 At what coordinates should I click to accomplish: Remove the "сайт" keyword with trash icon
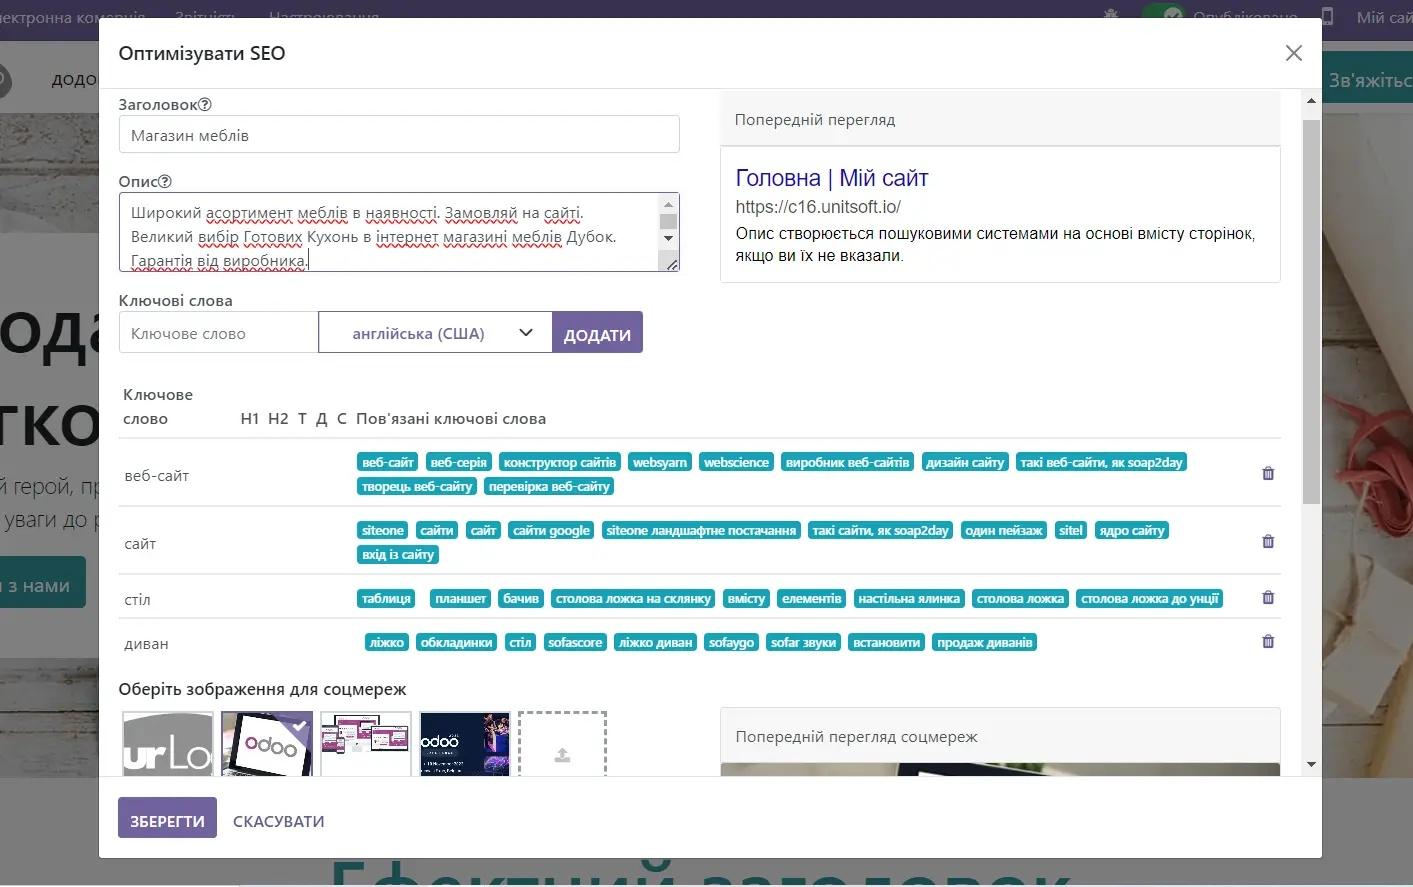[x=1268, y=542]
